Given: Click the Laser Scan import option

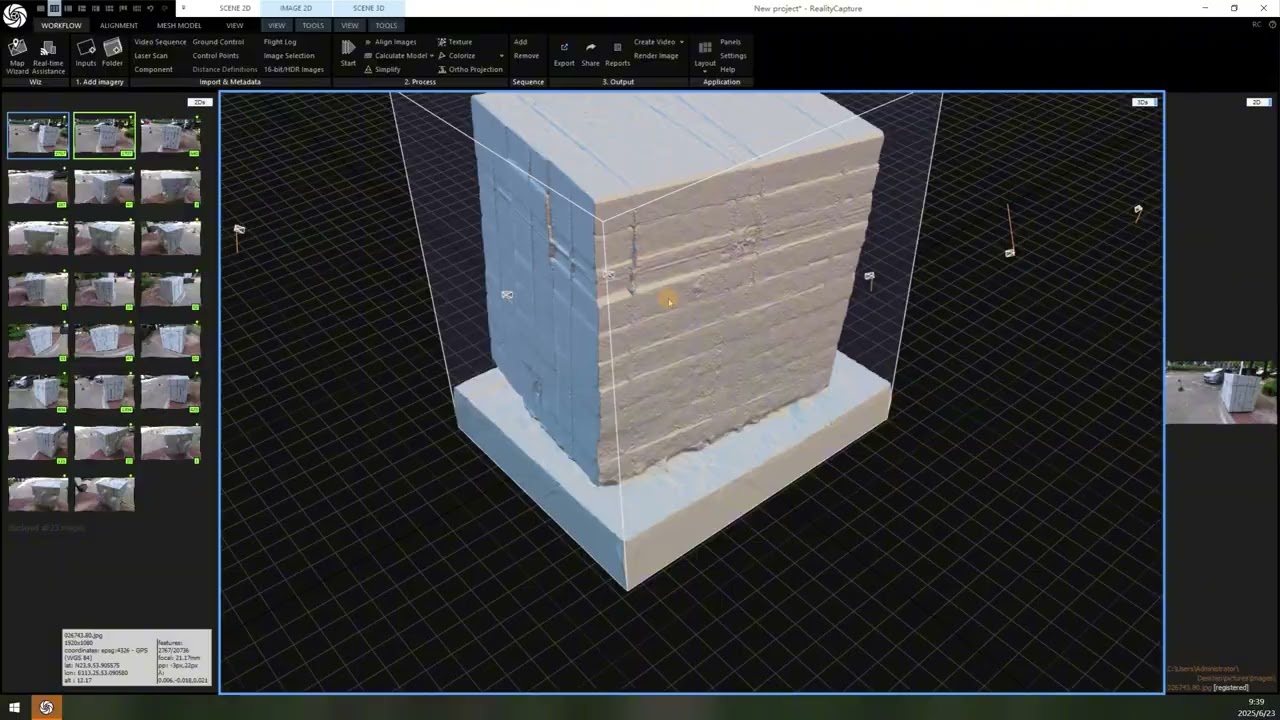Looking at the screenshot, I should point(151,56).
